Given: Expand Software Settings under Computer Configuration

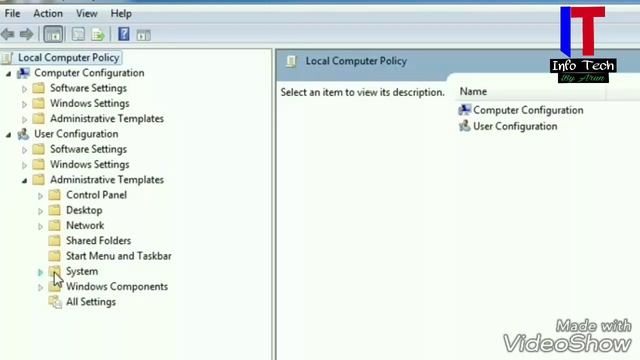Looking at the screenshot, I should pos(24,89).
